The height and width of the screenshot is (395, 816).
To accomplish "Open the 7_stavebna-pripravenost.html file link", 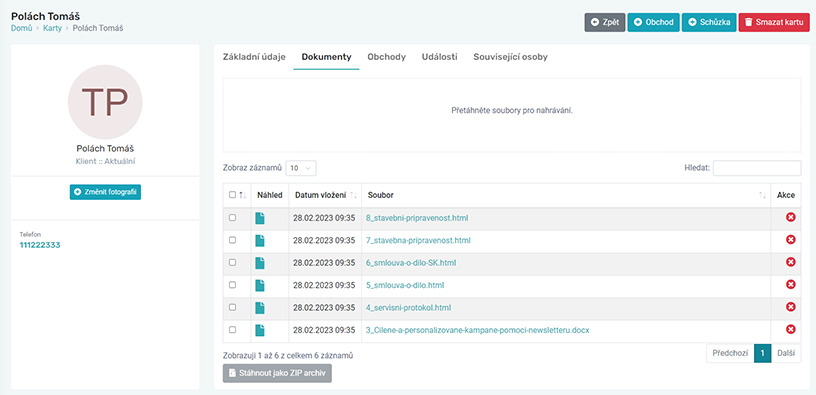I will coord(418,240).
